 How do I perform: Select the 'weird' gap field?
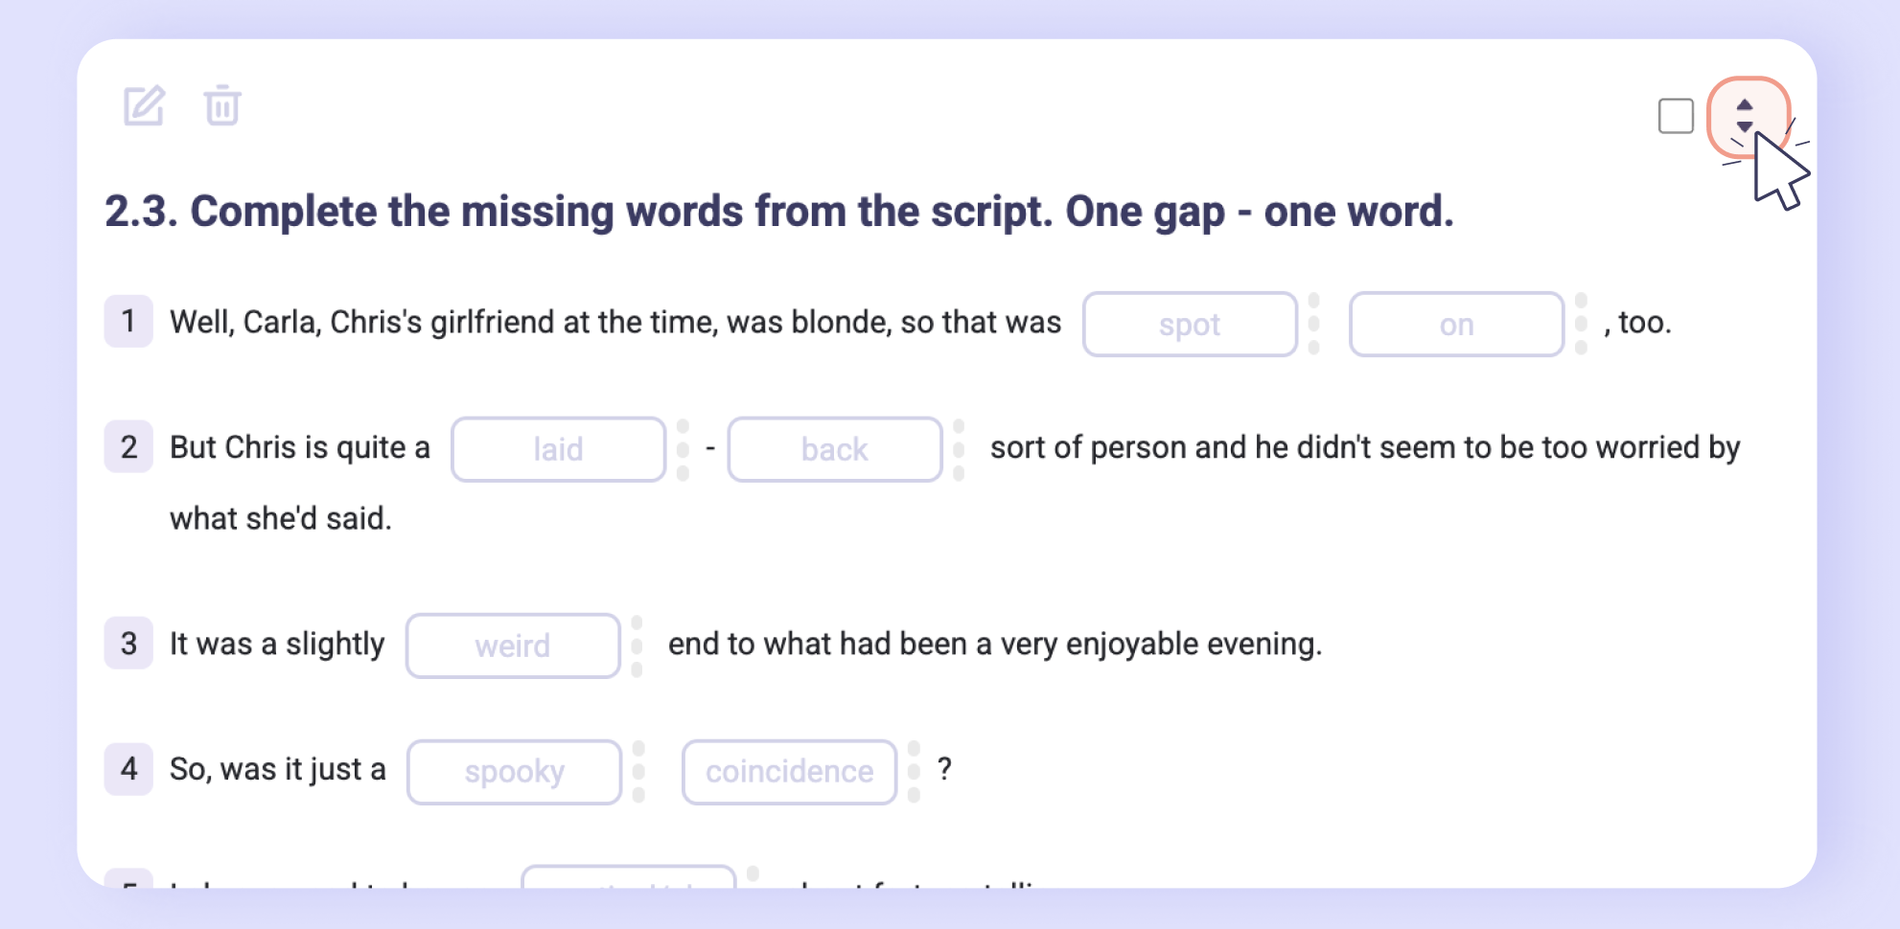(512, 645)
